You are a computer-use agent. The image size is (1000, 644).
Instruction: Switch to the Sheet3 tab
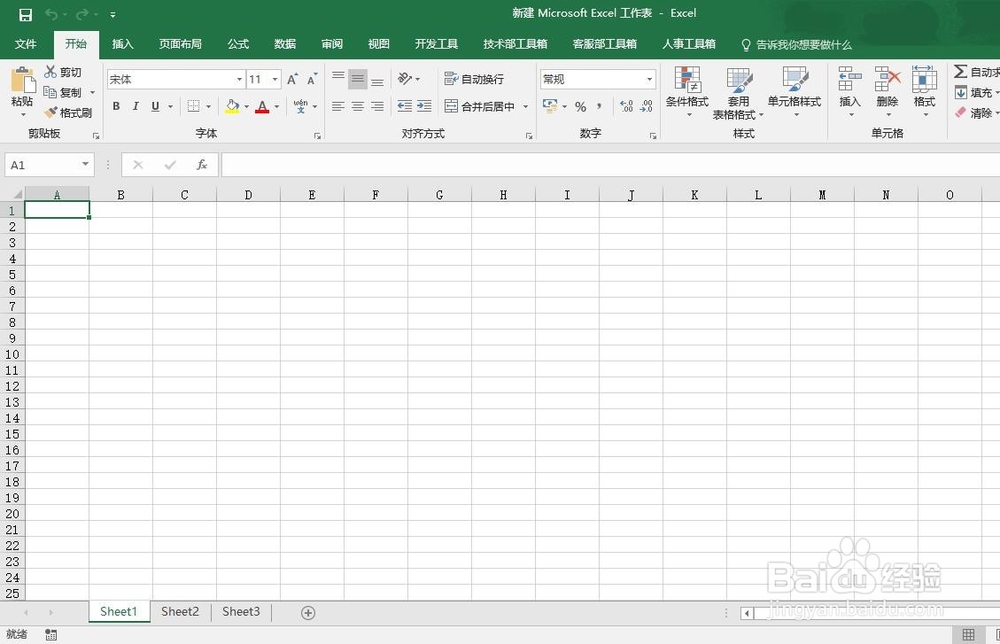[x=241, y=611]
